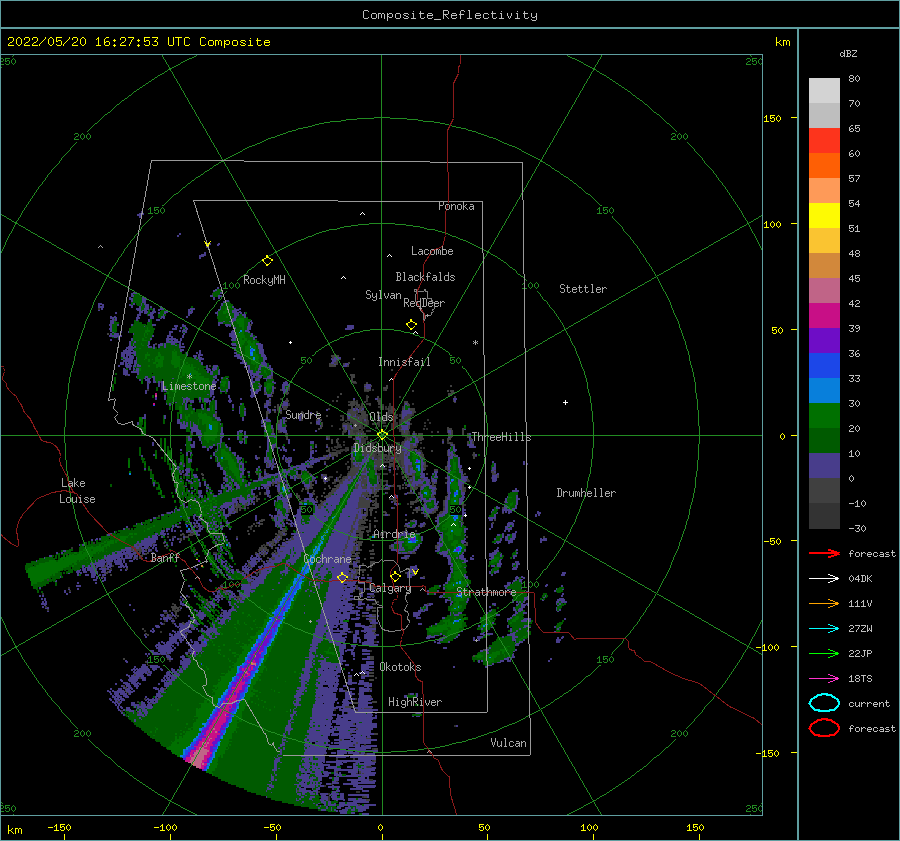
Task: Pick the light gray 70-80 dBZ swatch
Action: pos(824,91)
